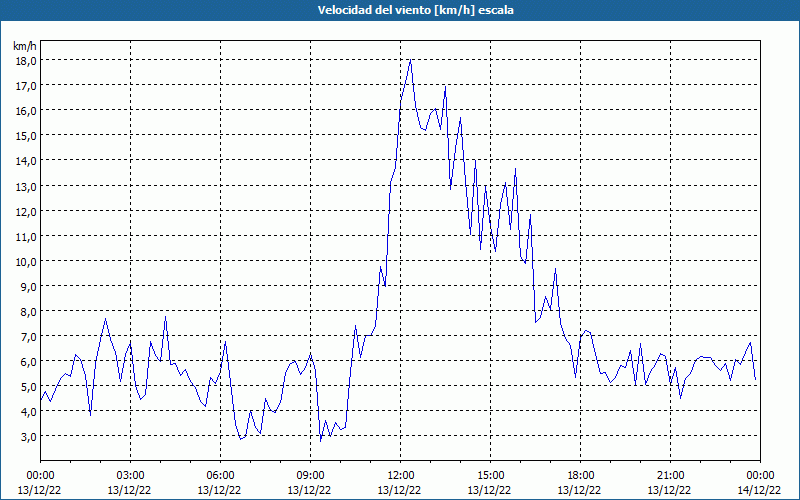Select the 18,0 y-axis value

pos(26,61)
